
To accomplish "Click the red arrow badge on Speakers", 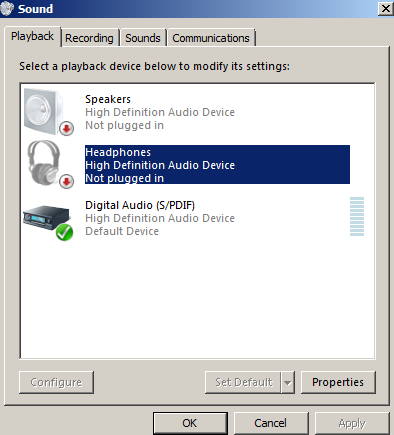I will tap(67, 129).
